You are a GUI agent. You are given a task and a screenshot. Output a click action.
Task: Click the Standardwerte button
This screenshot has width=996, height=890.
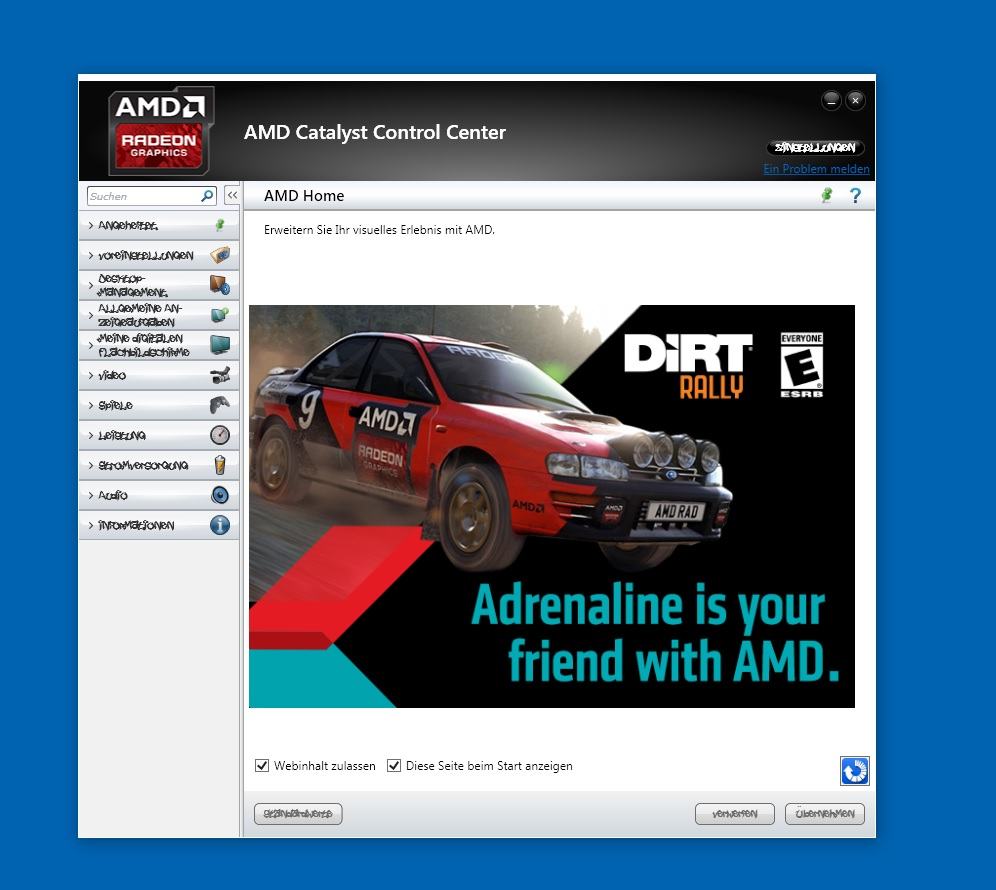tap(298, 814)
